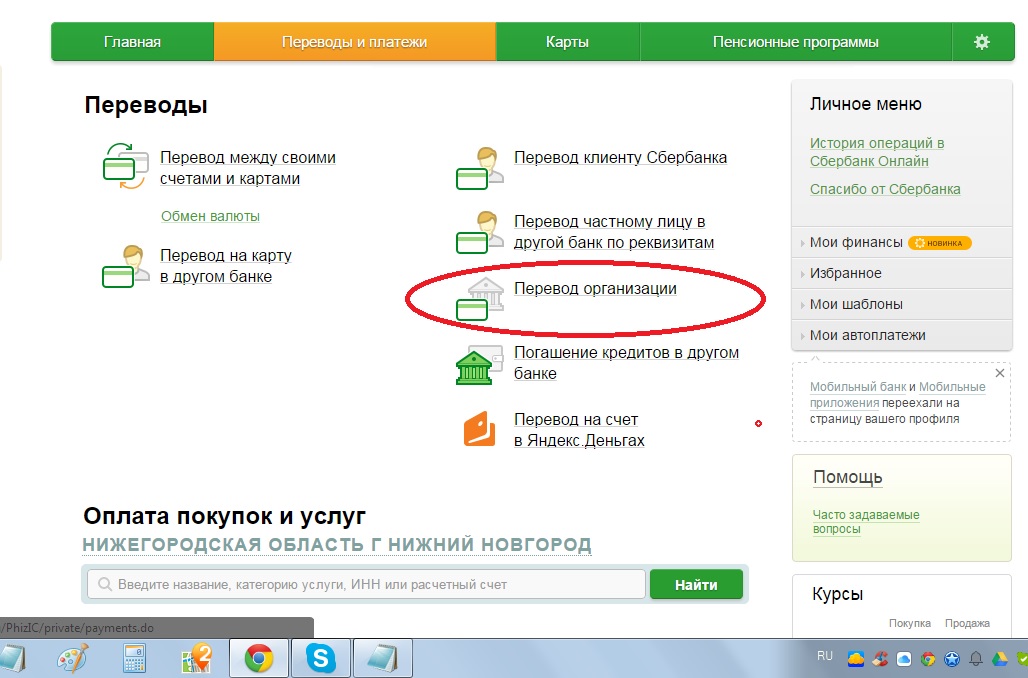Viewport: 1028px width, 678px height.
Task: Open Перевод частному лицу в другой банк
Action: click(614, 231)
